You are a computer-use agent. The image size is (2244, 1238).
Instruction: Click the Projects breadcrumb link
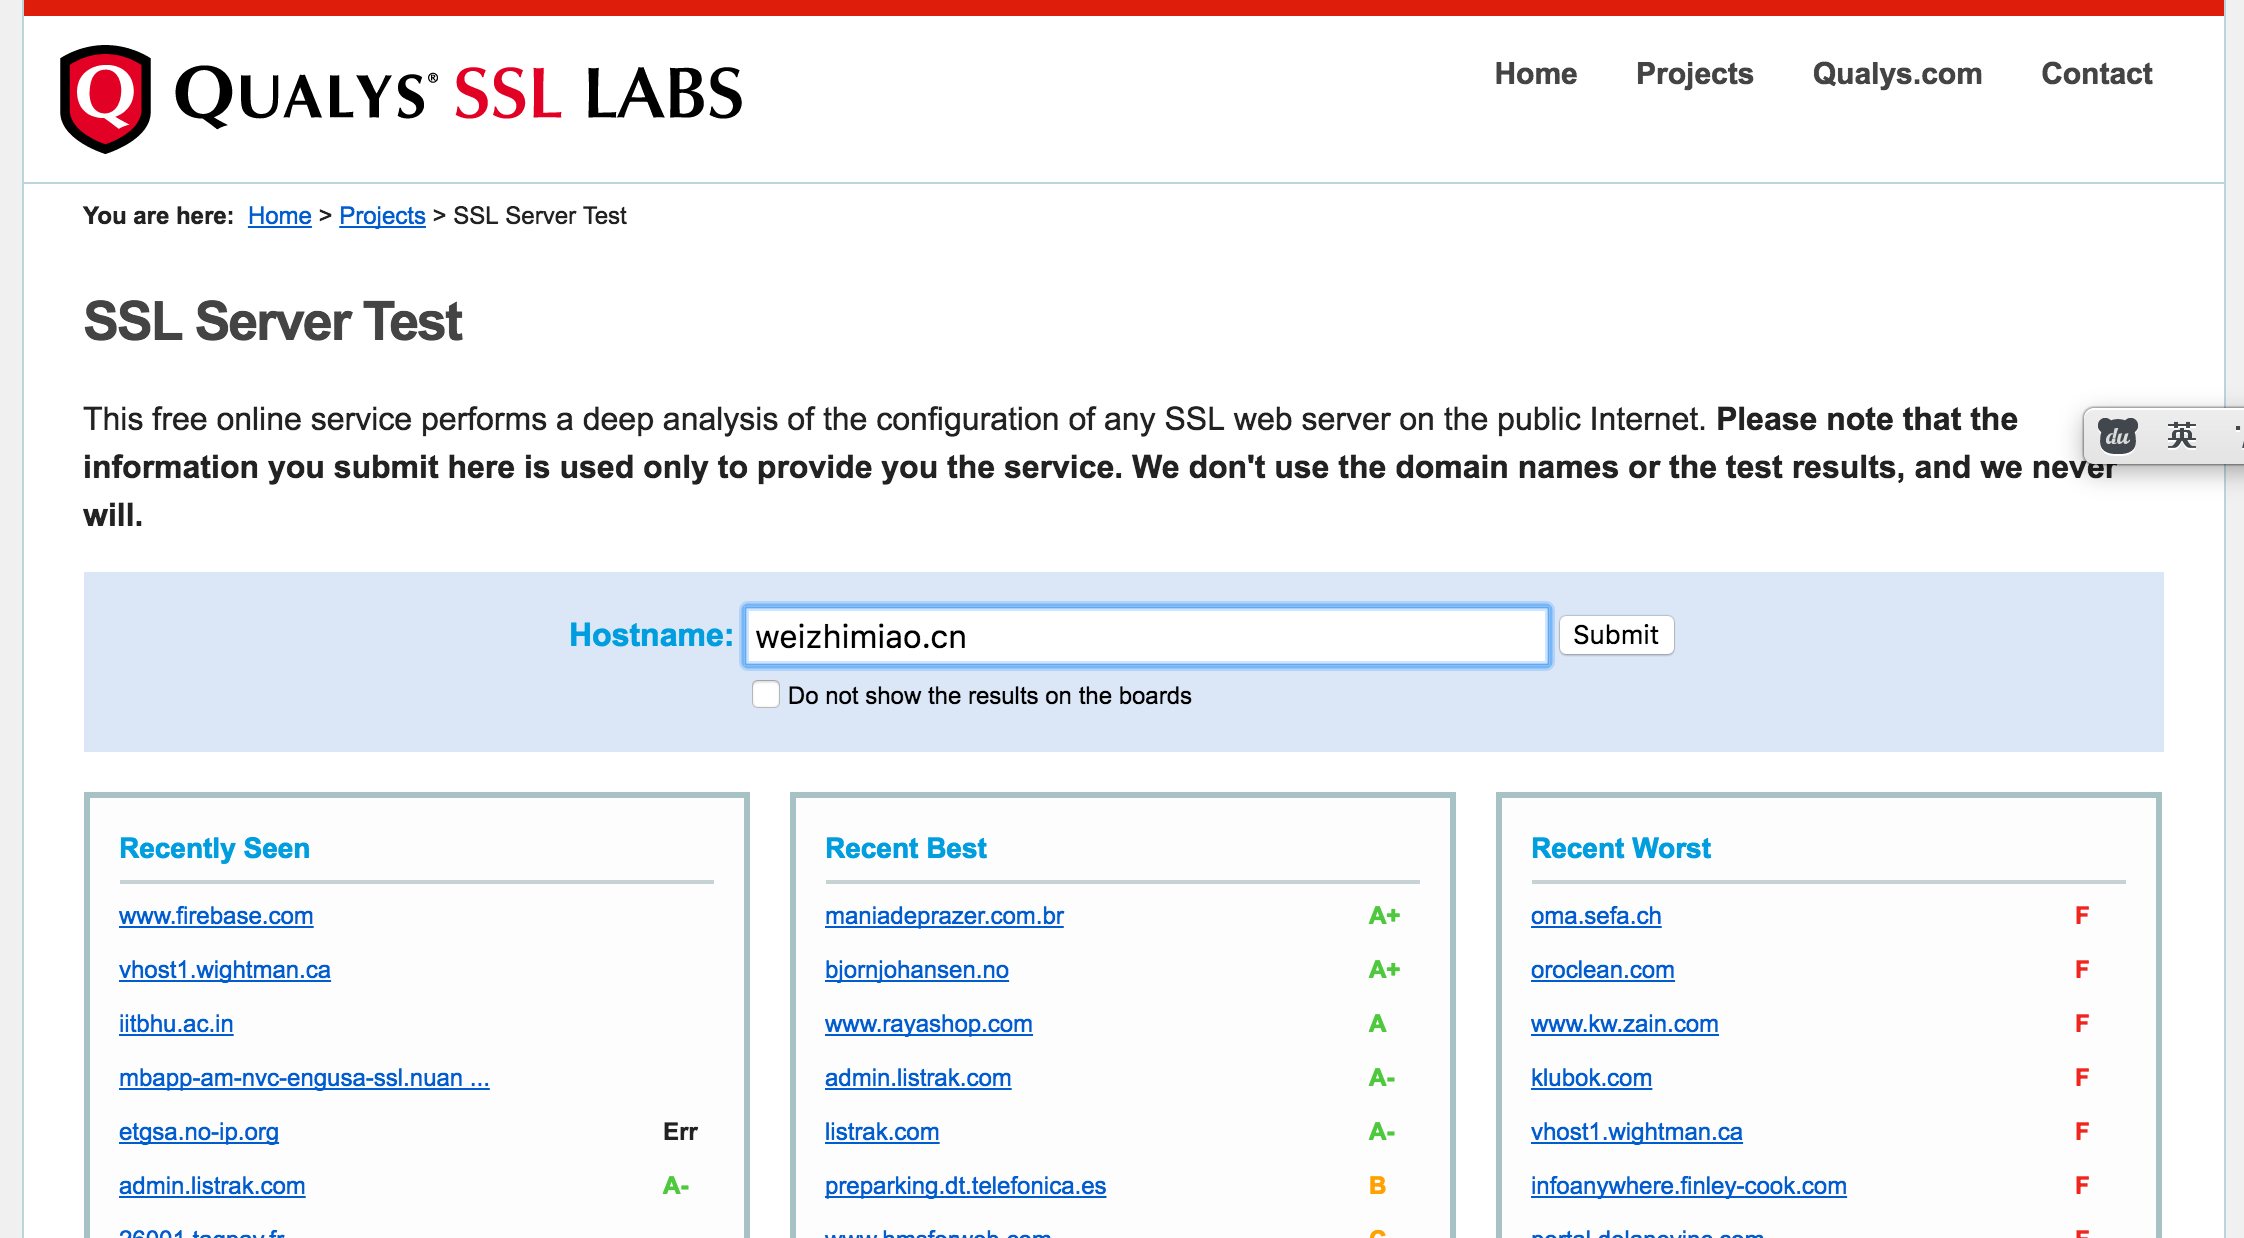[x=382, y=216]
